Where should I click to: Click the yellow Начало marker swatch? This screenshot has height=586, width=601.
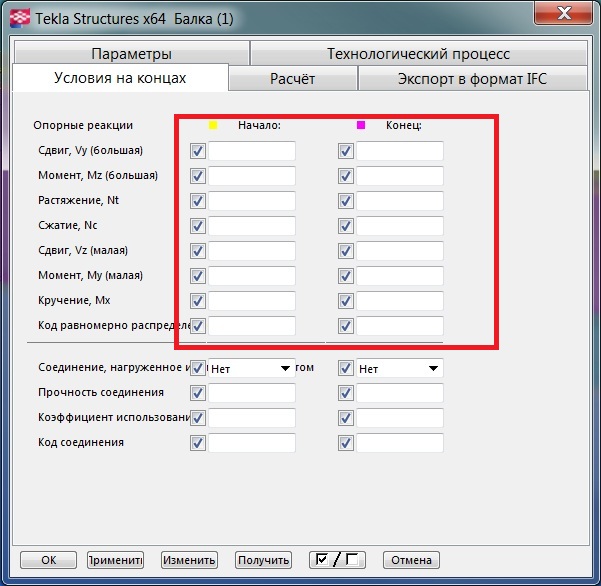213,125
